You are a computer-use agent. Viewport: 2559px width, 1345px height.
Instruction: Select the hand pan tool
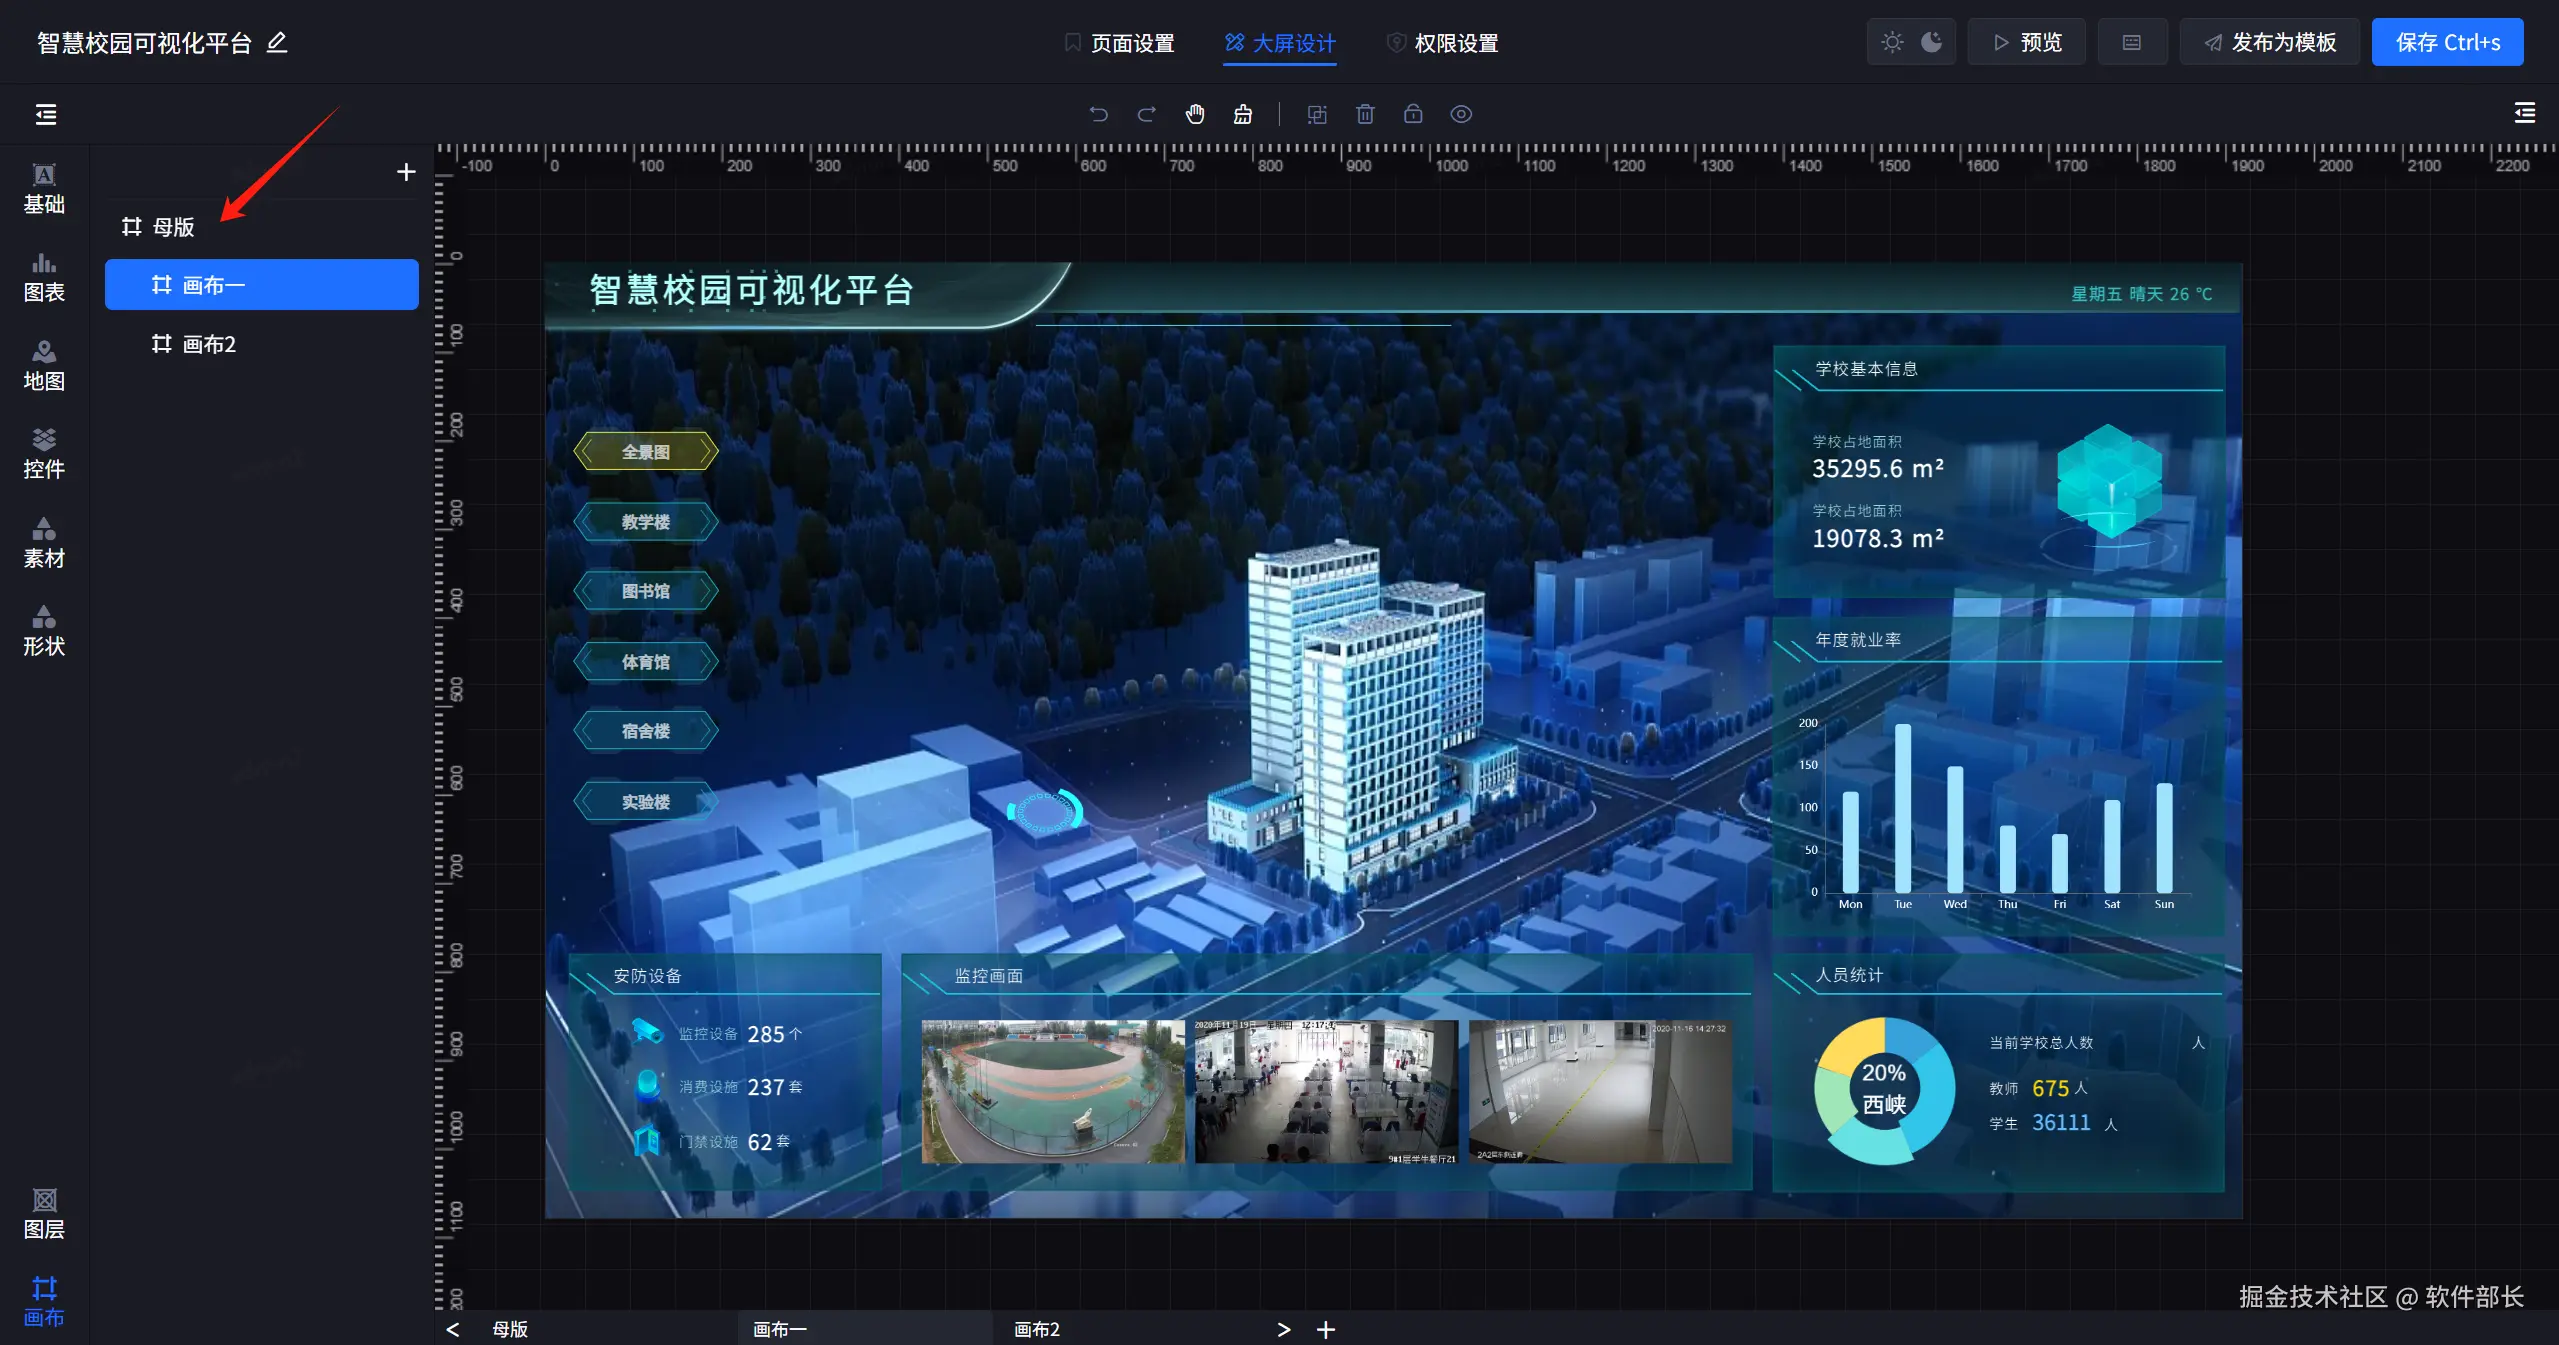tap(1195, 114)
